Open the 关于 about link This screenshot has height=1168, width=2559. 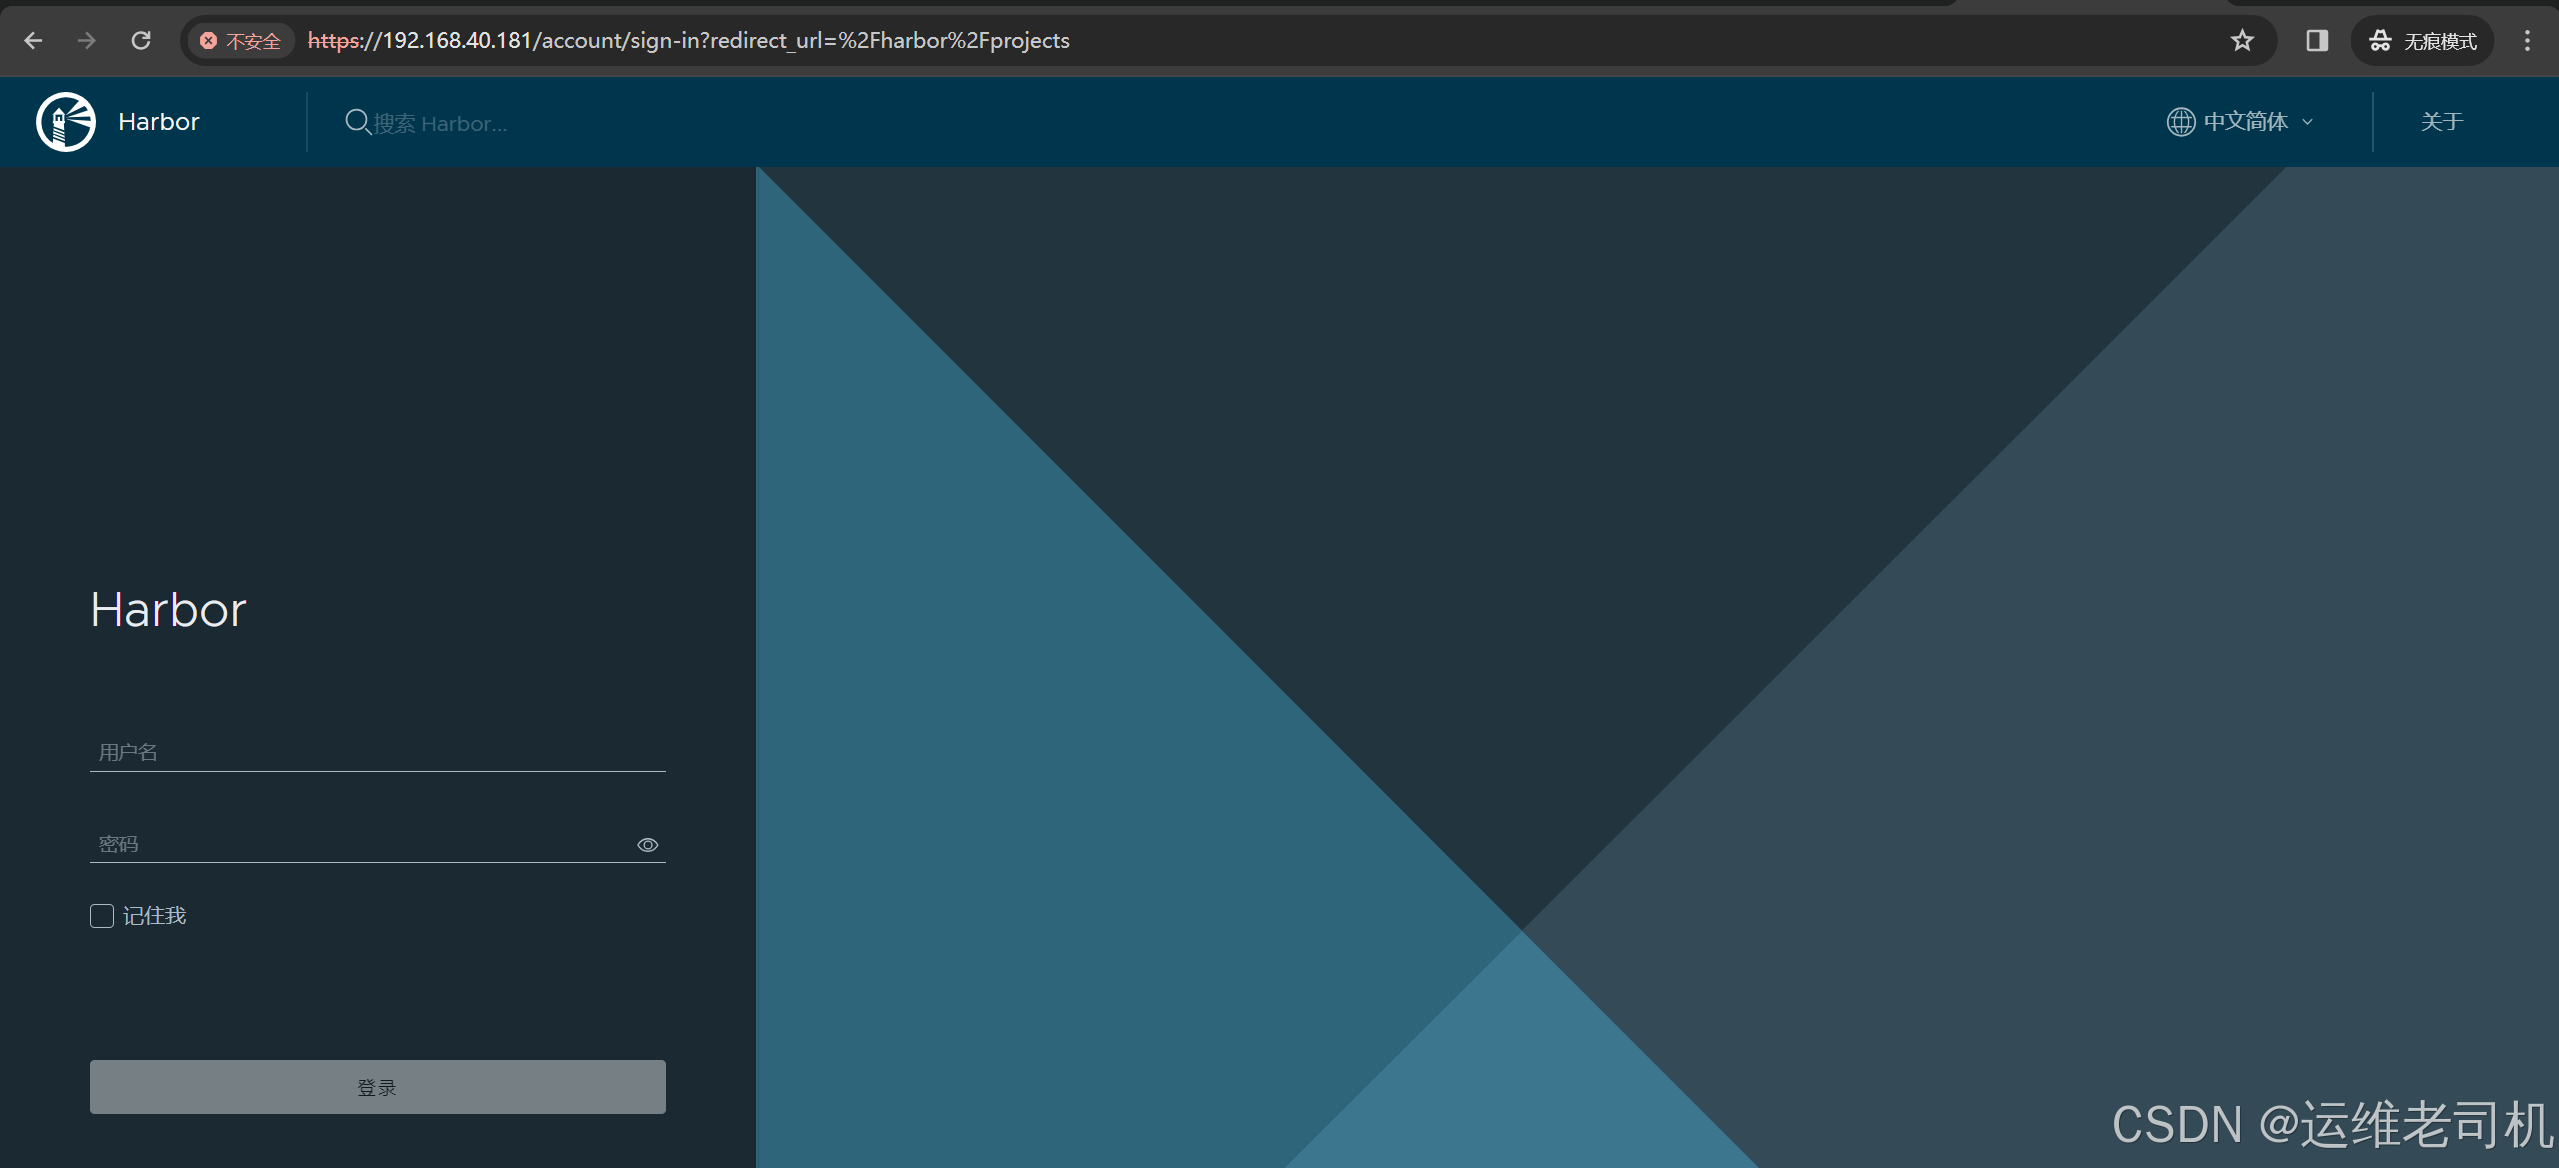2441,122
